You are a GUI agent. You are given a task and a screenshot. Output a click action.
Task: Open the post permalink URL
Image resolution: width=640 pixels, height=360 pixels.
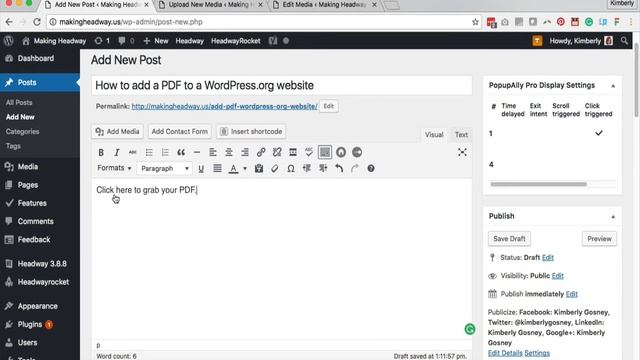click(224, 106)
